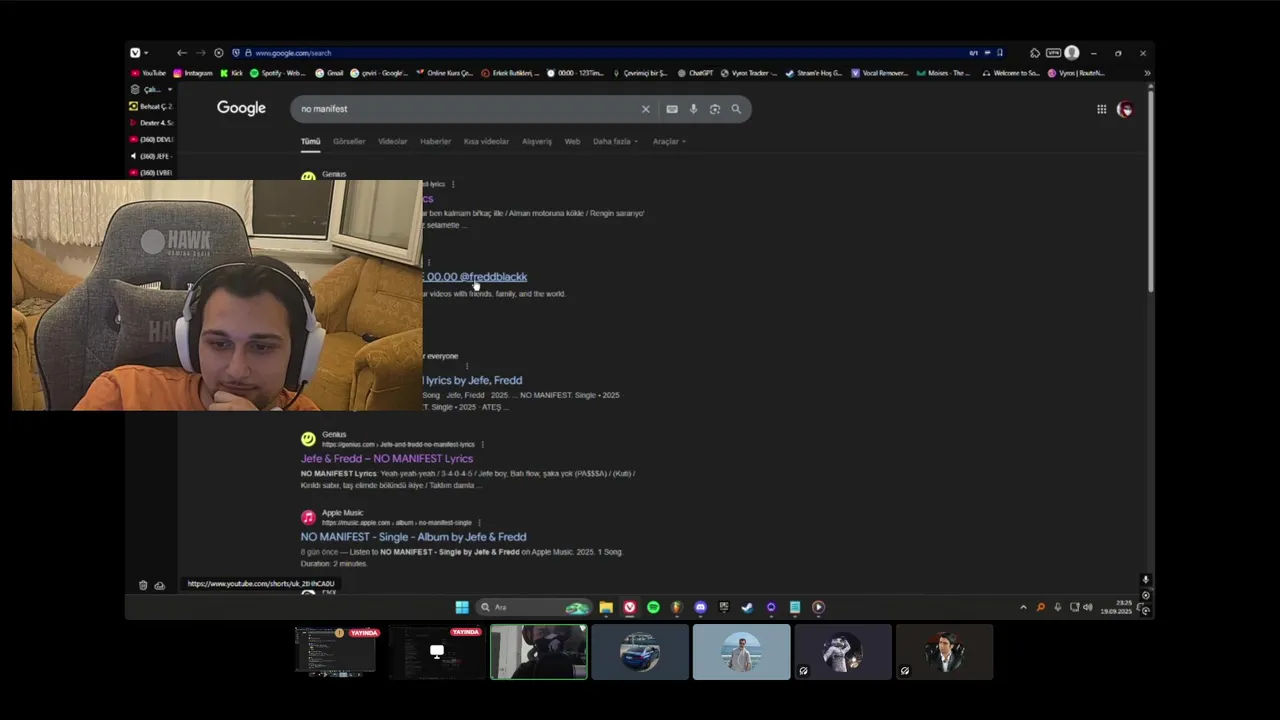Open the Google account avatar

click(x=1125, y=109)
